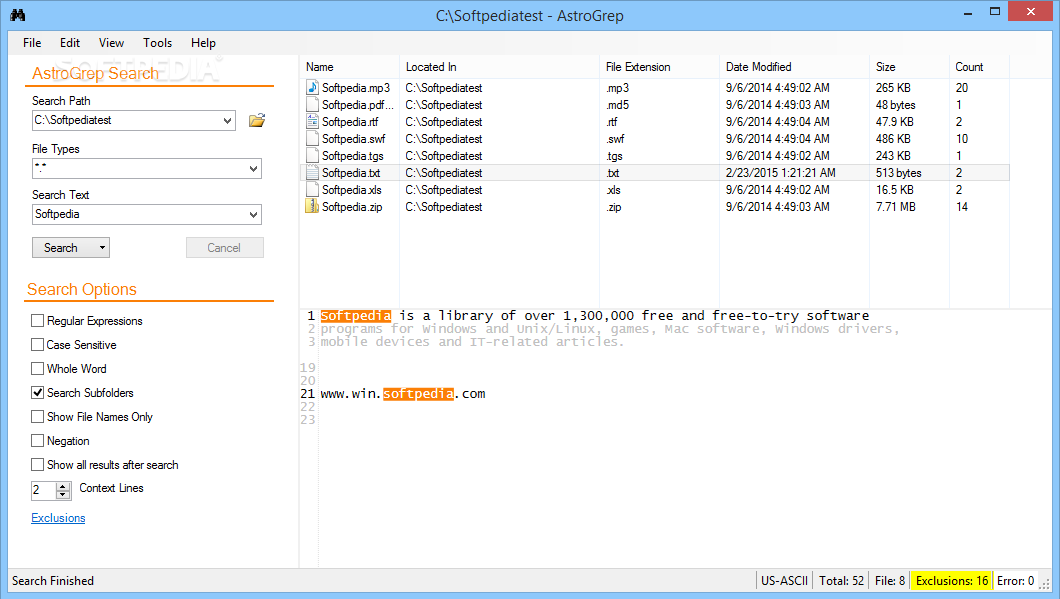Viewport: 1060px width, 599px height.
Task: Sort results by Date Modified column
Action: (x=794, y=67)
